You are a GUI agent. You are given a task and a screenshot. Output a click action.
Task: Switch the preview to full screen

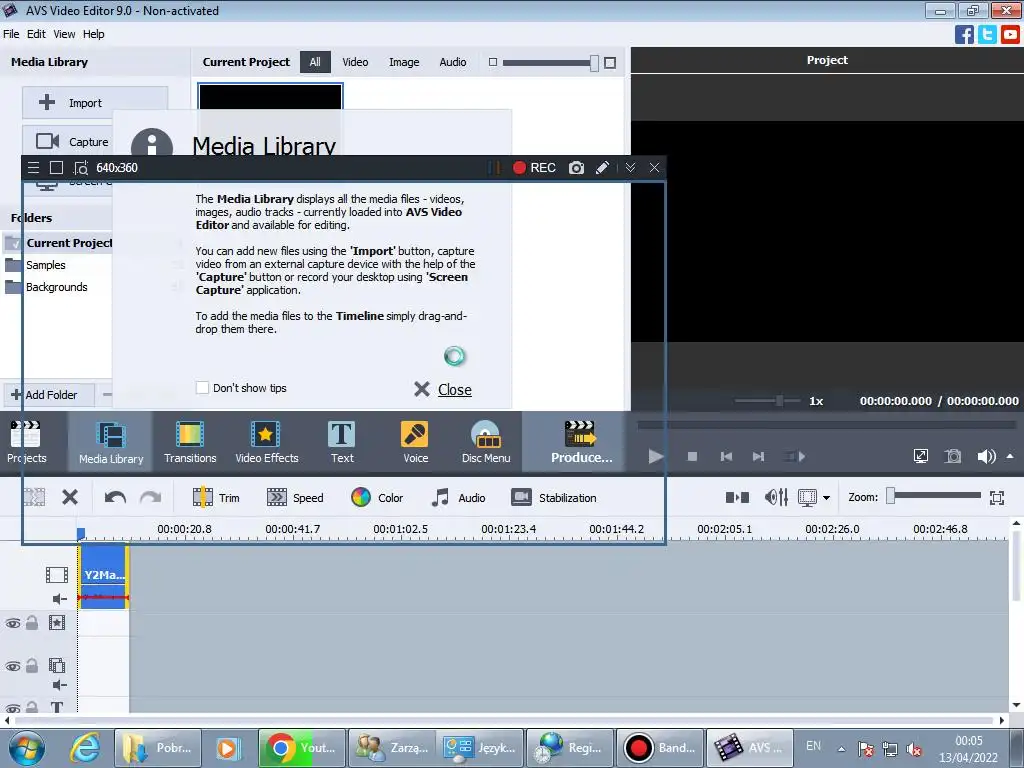coord(921,456)
